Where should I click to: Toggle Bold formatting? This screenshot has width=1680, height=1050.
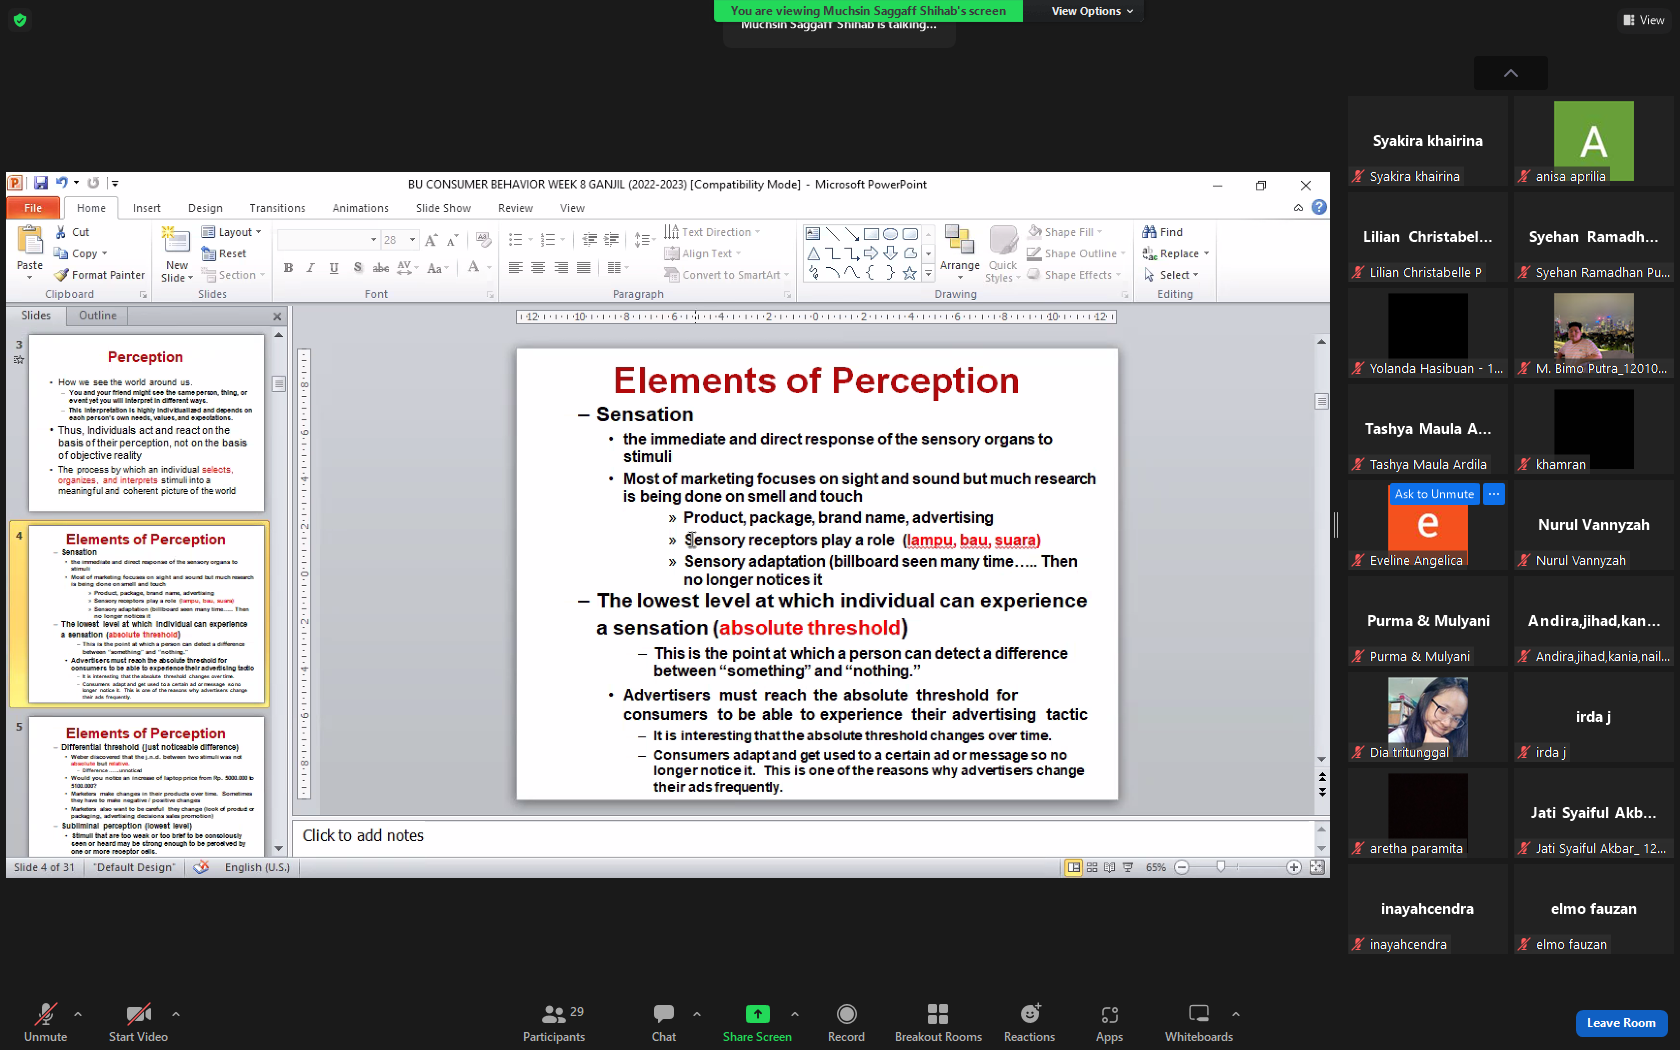point(288,267)
